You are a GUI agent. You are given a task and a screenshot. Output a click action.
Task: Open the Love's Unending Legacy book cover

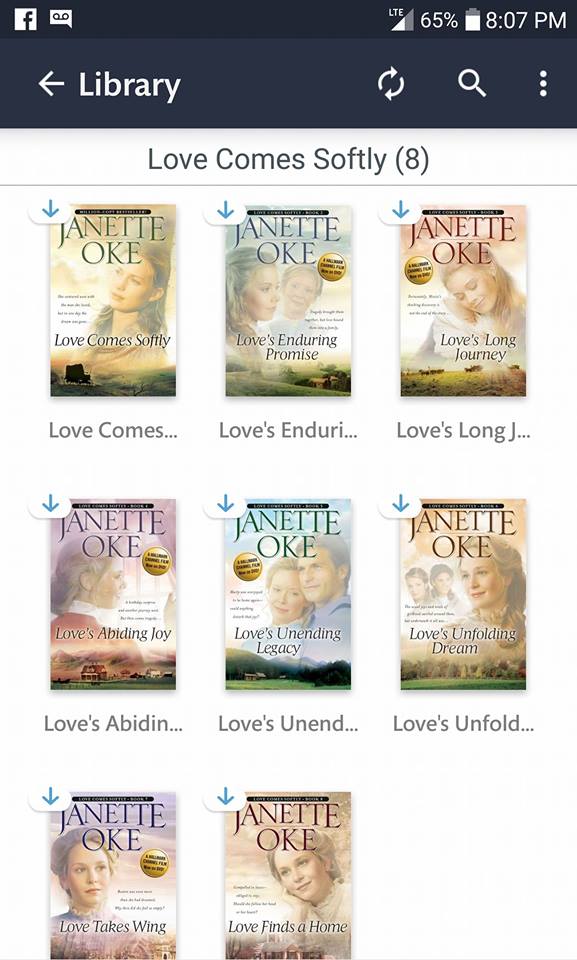(288, 594)
